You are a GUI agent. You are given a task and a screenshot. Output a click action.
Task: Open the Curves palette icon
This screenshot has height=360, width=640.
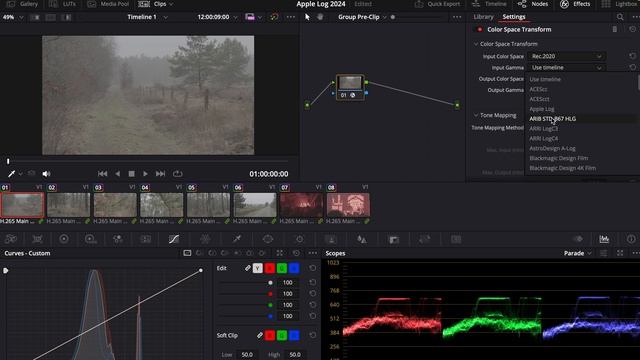pos(174,239)
